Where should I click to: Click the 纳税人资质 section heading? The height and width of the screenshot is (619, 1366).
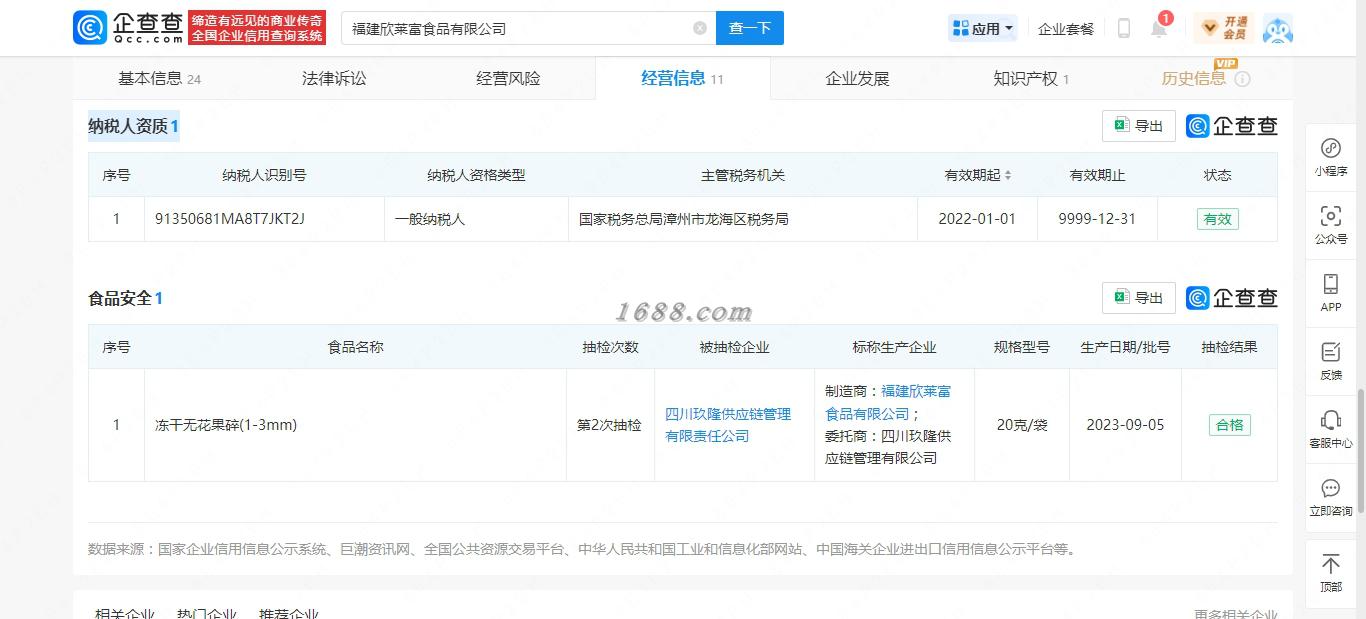click(134, 126)
